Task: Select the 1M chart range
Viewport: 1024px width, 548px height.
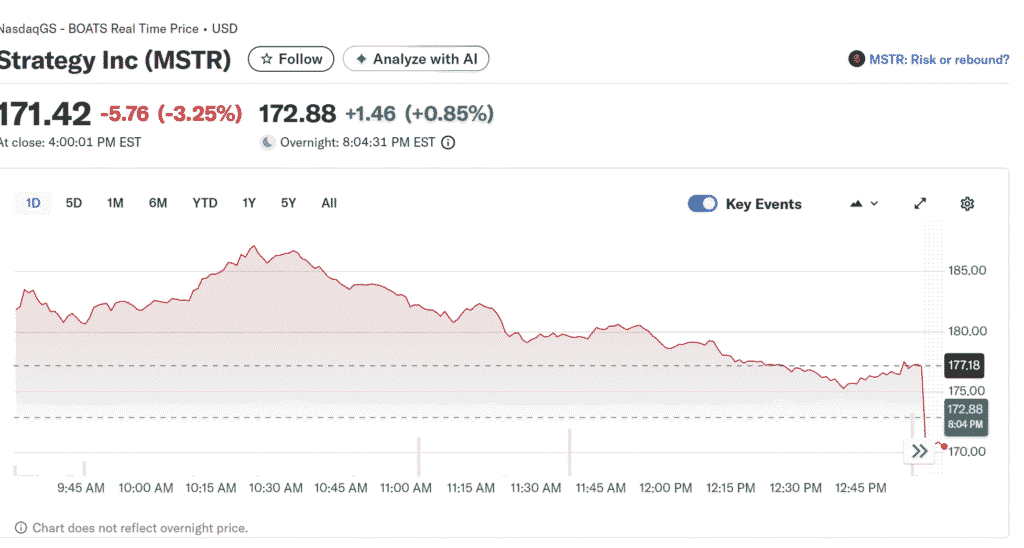Action: coord(115,203)
